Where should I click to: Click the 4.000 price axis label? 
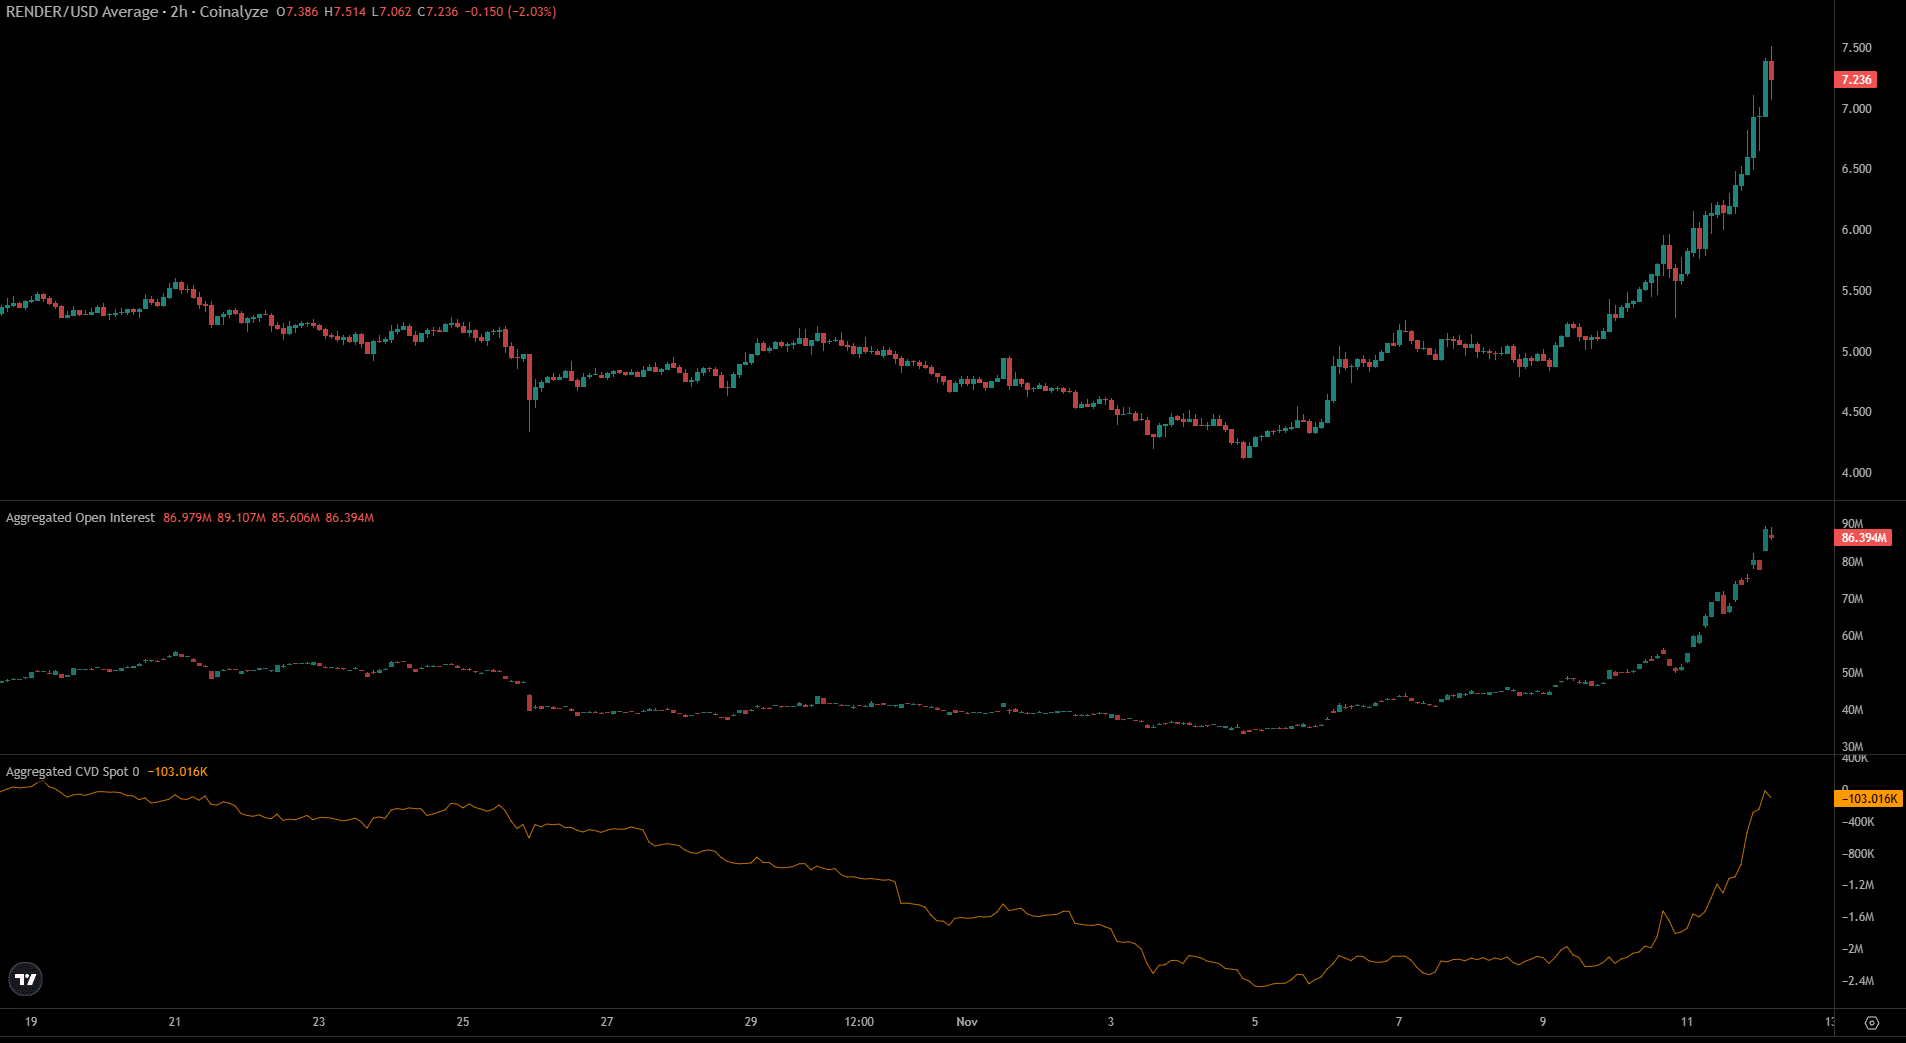coord(1856,473)
